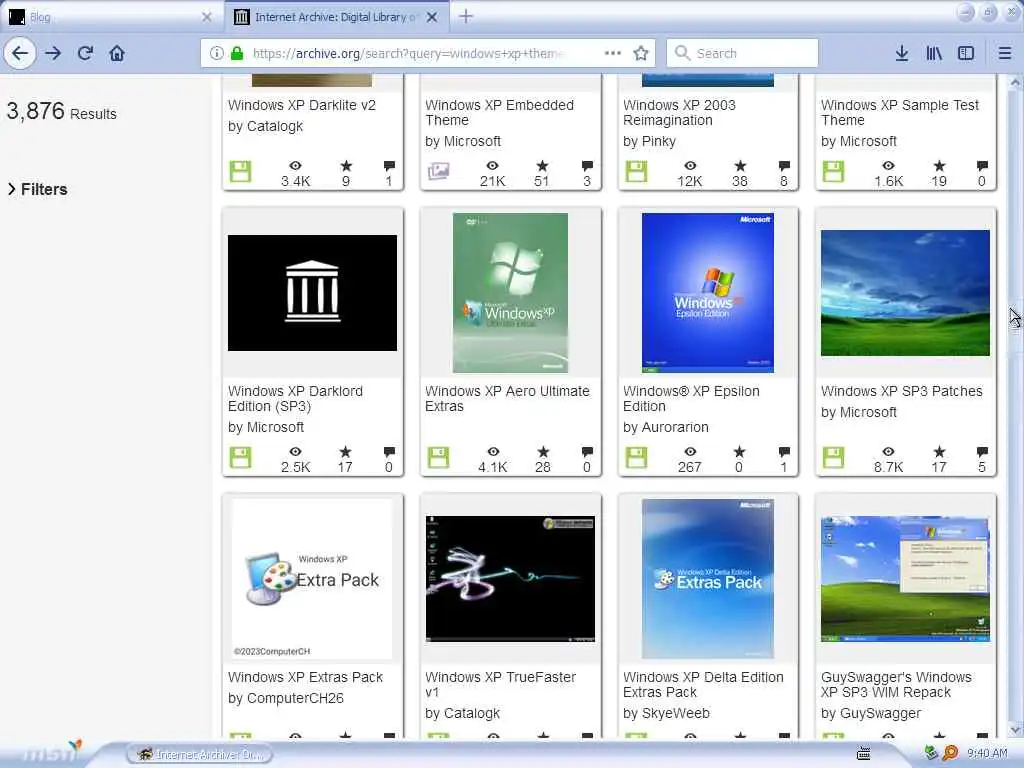Open the browser home page

point(117,53)
